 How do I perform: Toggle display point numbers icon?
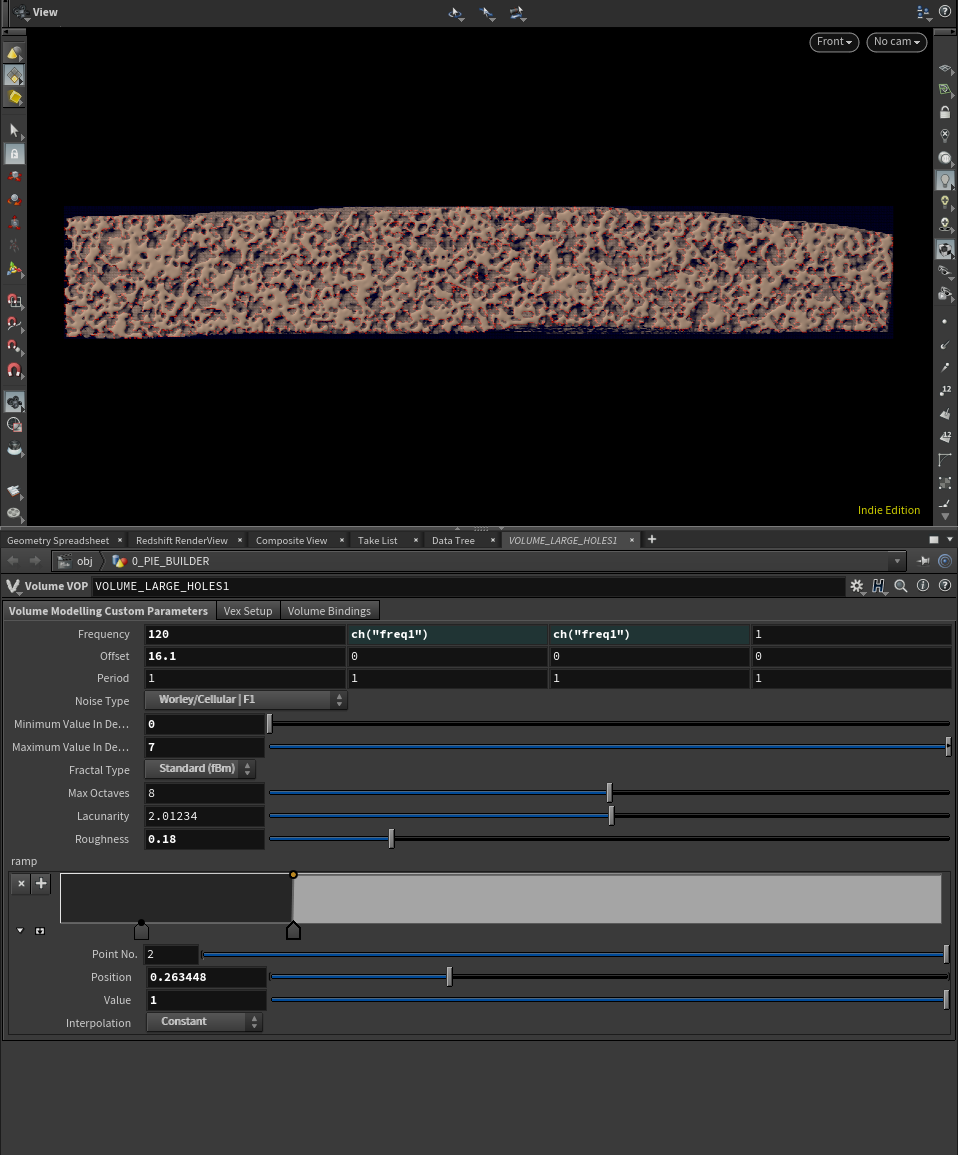click(945, 390)
